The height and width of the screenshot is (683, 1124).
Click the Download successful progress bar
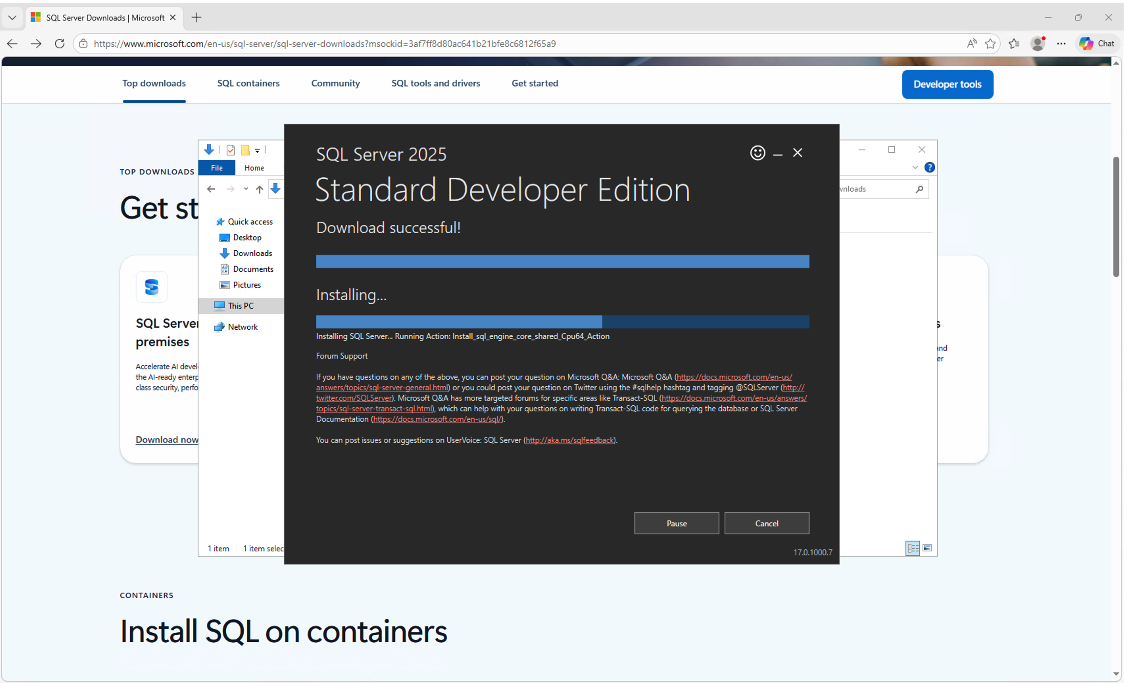coord(562,262)
